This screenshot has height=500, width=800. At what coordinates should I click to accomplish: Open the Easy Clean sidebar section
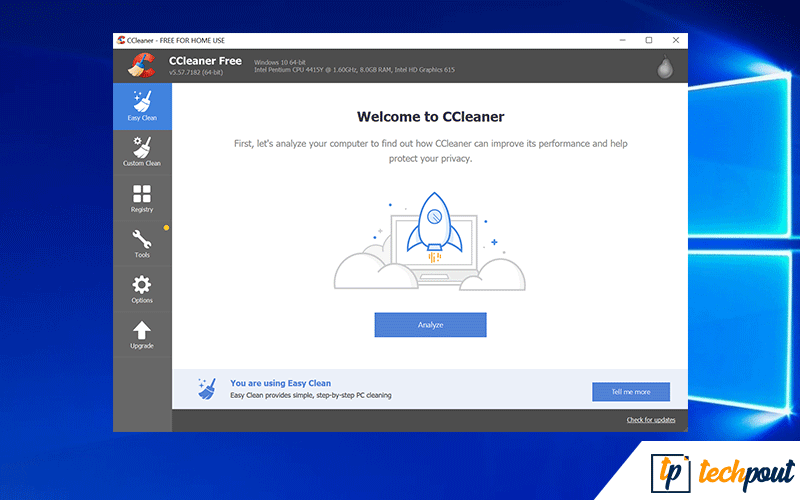coord(142,105)
